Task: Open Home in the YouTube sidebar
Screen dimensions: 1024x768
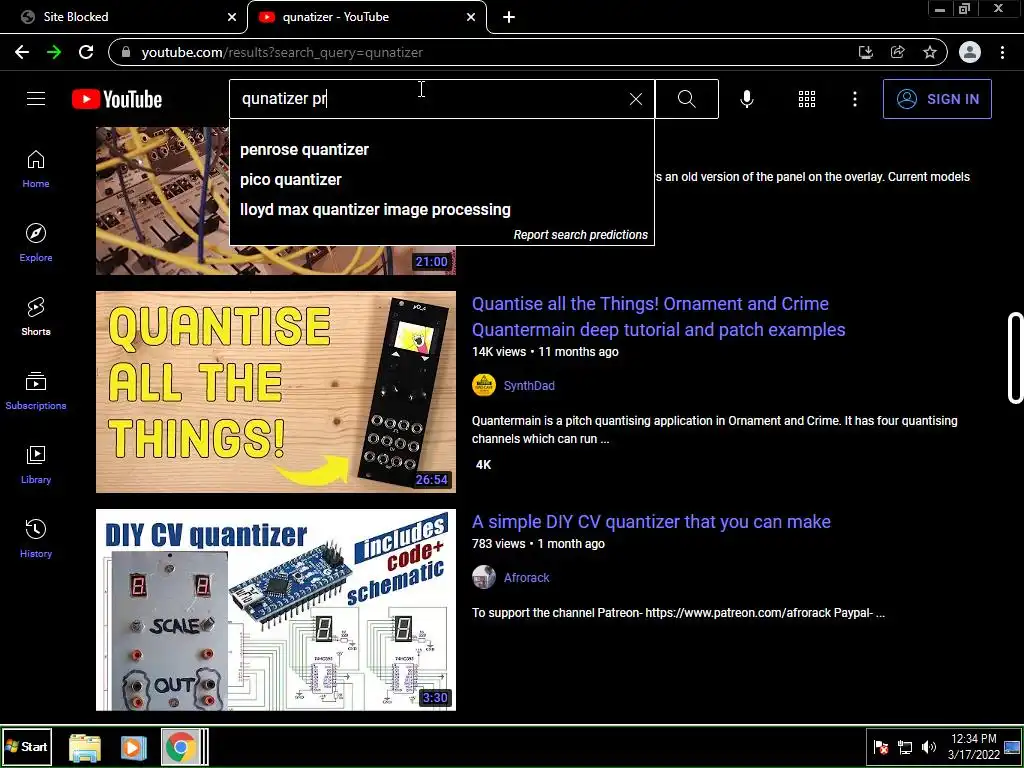Action: coord(36,169)
